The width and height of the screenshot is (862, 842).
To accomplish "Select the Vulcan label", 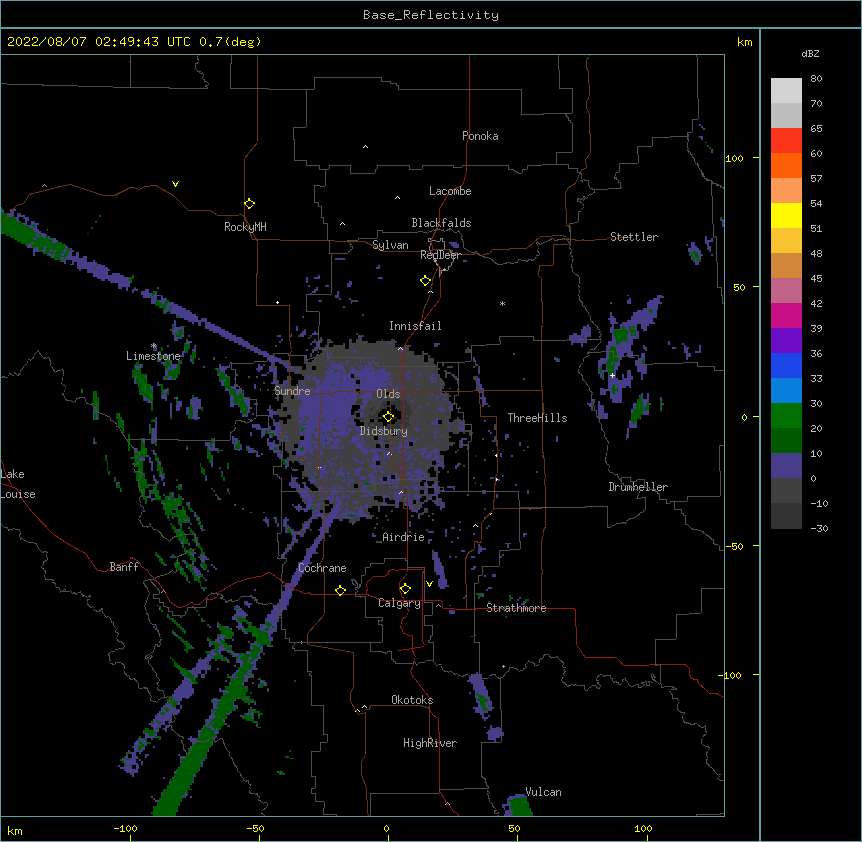I will [x=543, y=792].
